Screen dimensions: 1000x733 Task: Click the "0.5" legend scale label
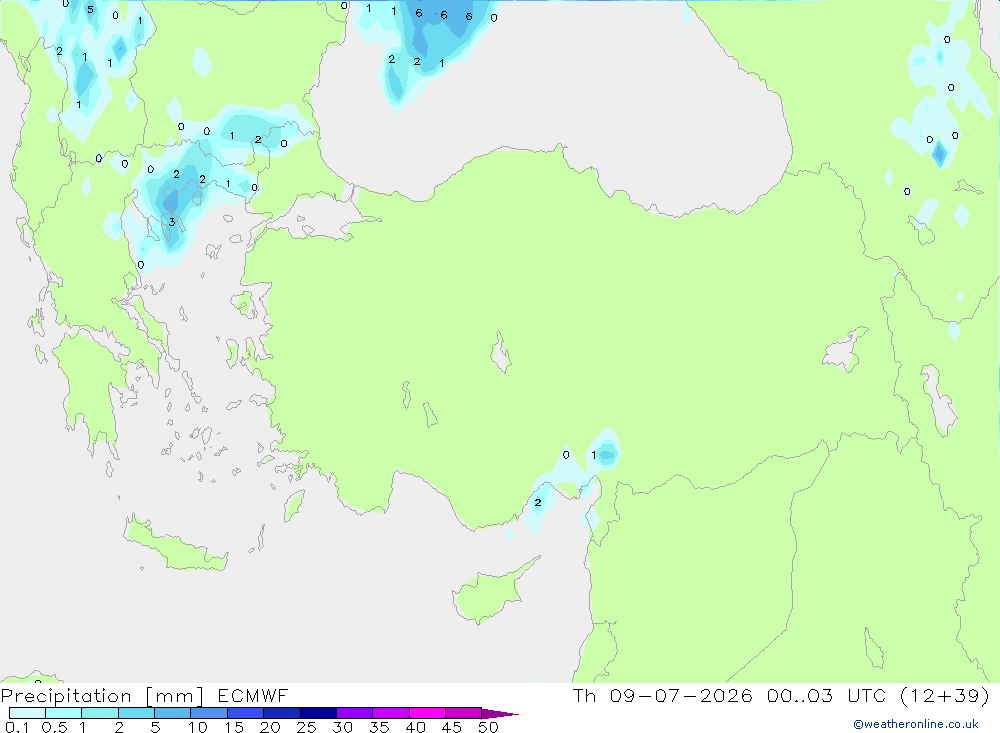tap(54, 727)
